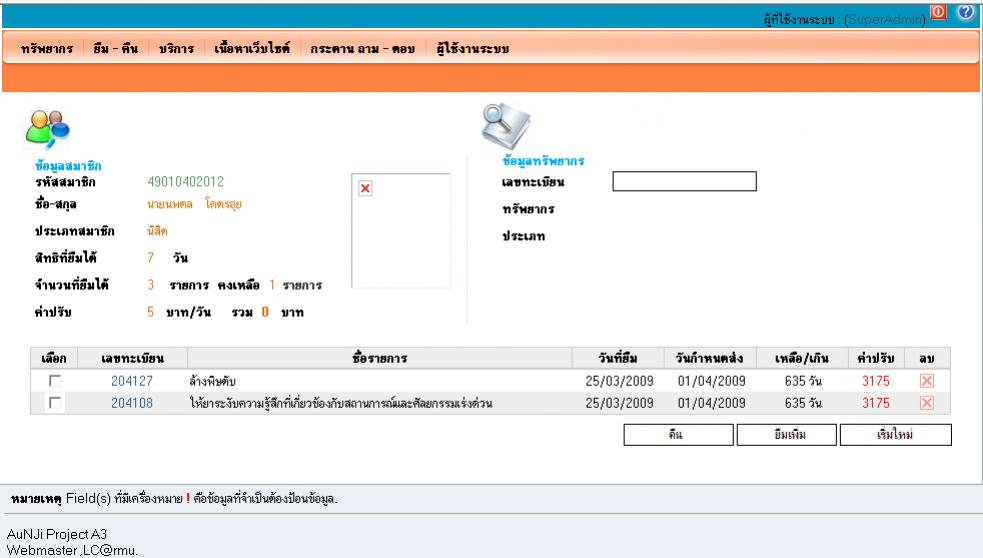Click the วันกำหนดส่ง column header
The width and height of the screenshot is (983, 558).
click(710, 358)
